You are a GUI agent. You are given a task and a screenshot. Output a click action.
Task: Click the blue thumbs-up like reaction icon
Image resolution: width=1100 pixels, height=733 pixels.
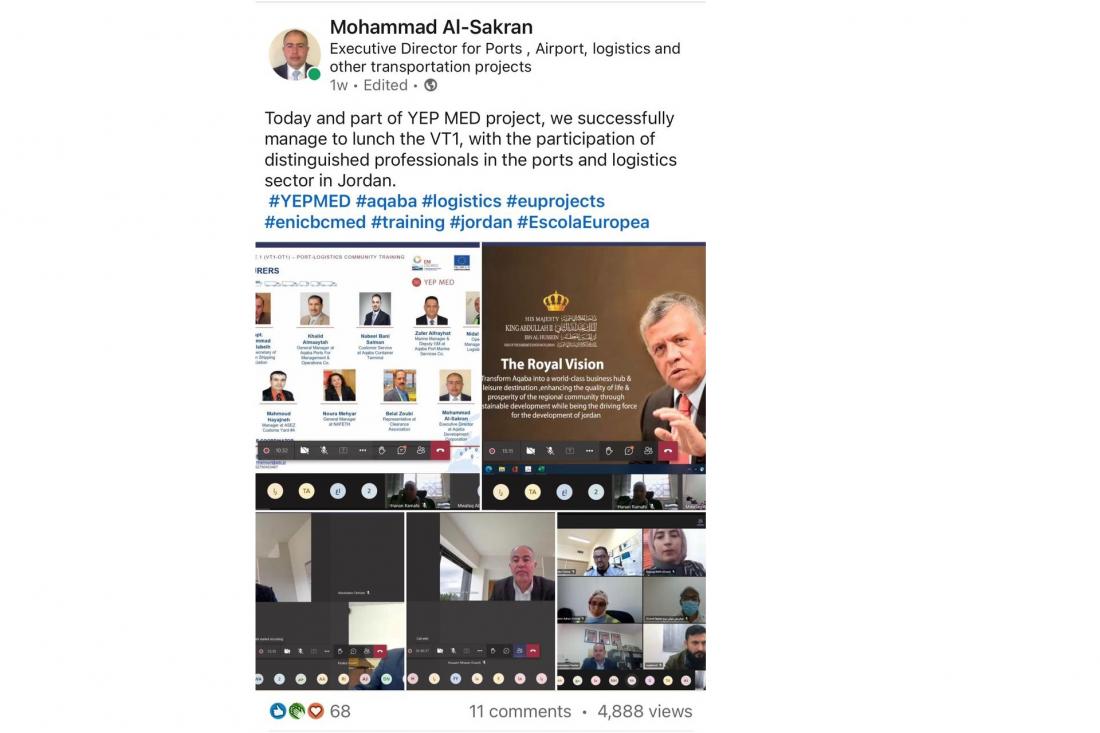pos(278,711)
